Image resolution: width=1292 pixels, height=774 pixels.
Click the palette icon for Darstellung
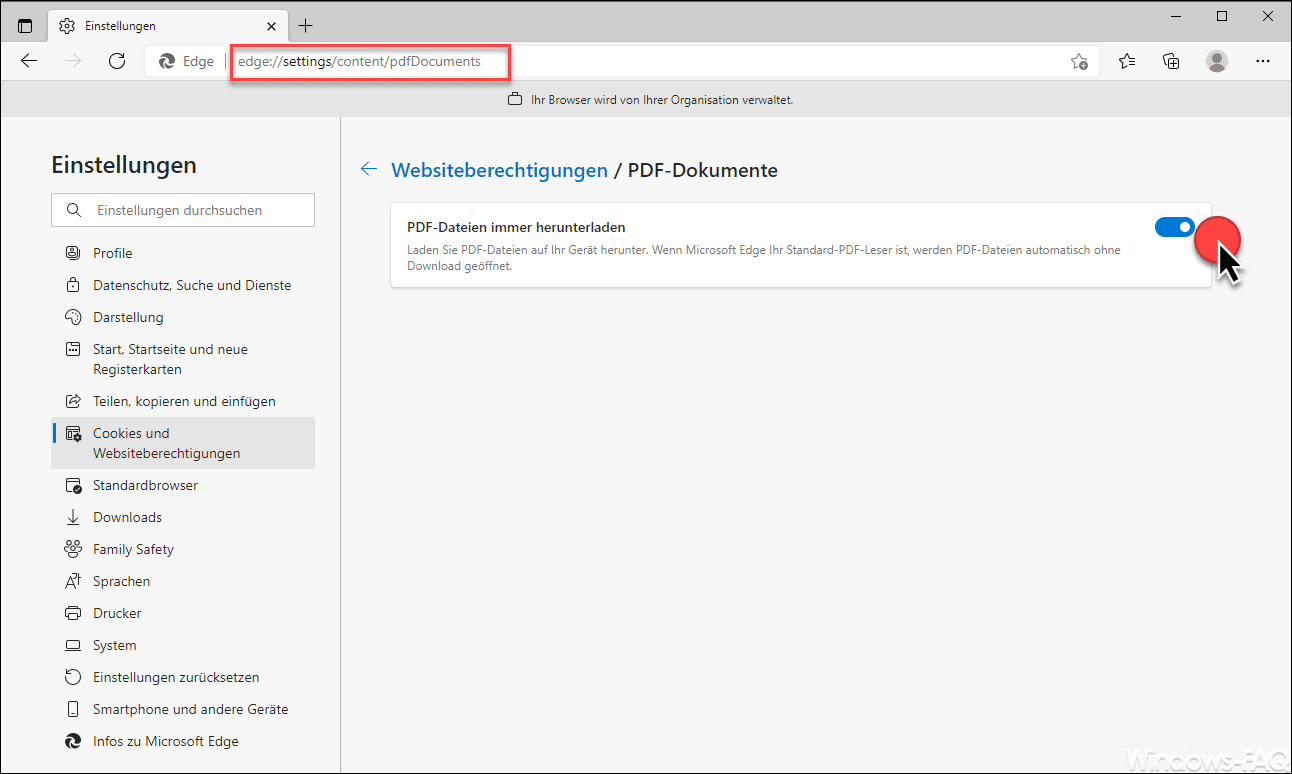coord(73,317)
